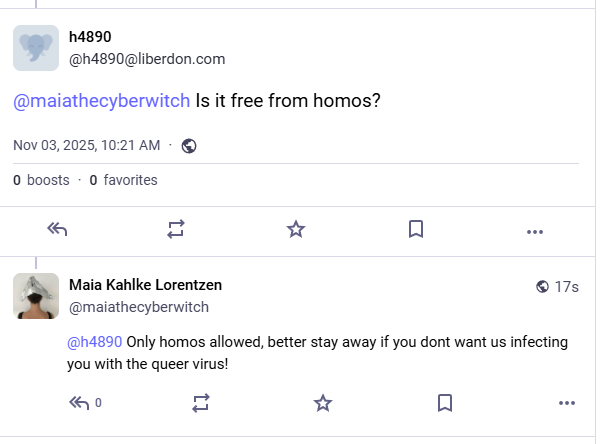Open the @maiathecyberwitch mention link
607x444 pixels.
coord(101,102)
